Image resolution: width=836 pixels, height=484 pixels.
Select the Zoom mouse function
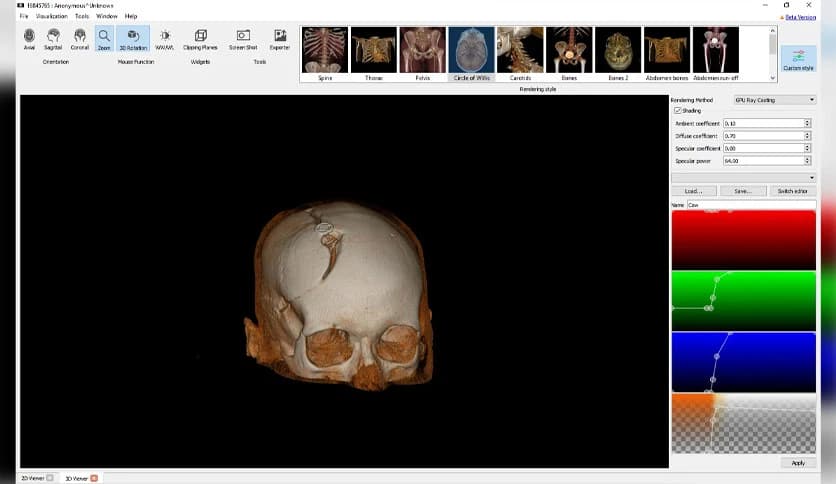104,39
